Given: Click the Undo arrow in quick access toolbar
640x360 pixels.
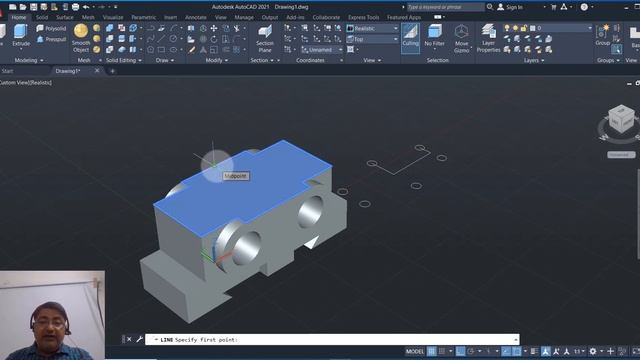Looking at the screenshot, I should click(86, 7).
